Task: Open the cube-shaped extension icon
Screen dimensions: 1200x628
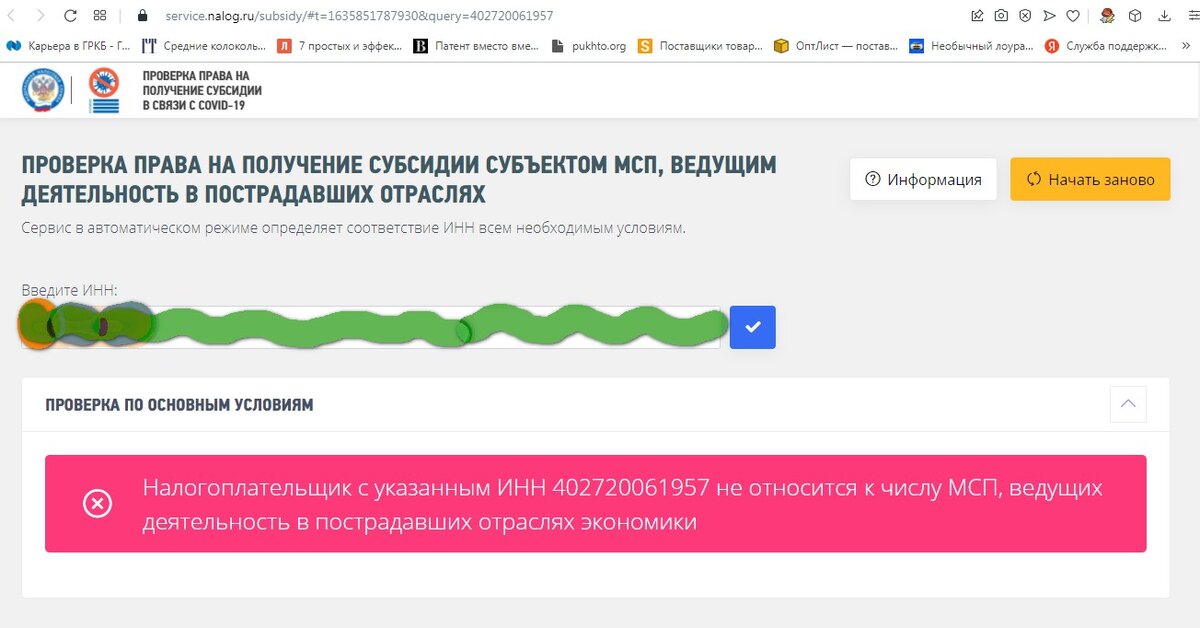Action: [1135, 15]
